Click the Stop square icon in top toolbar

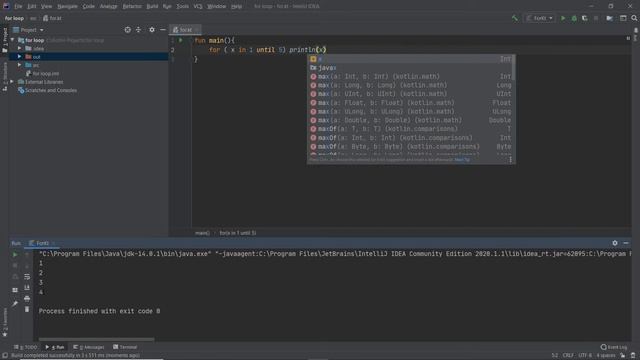coord(596,18)
